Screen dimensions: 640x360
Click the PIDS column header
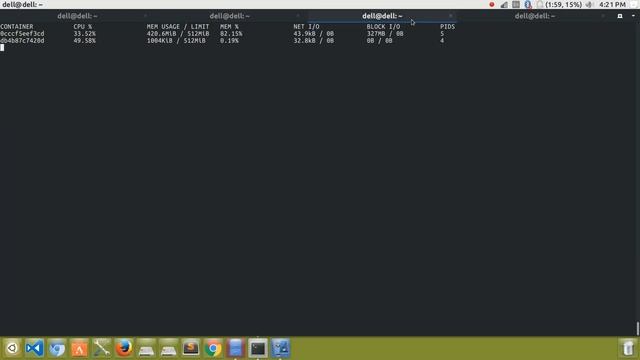coord(447,27)
